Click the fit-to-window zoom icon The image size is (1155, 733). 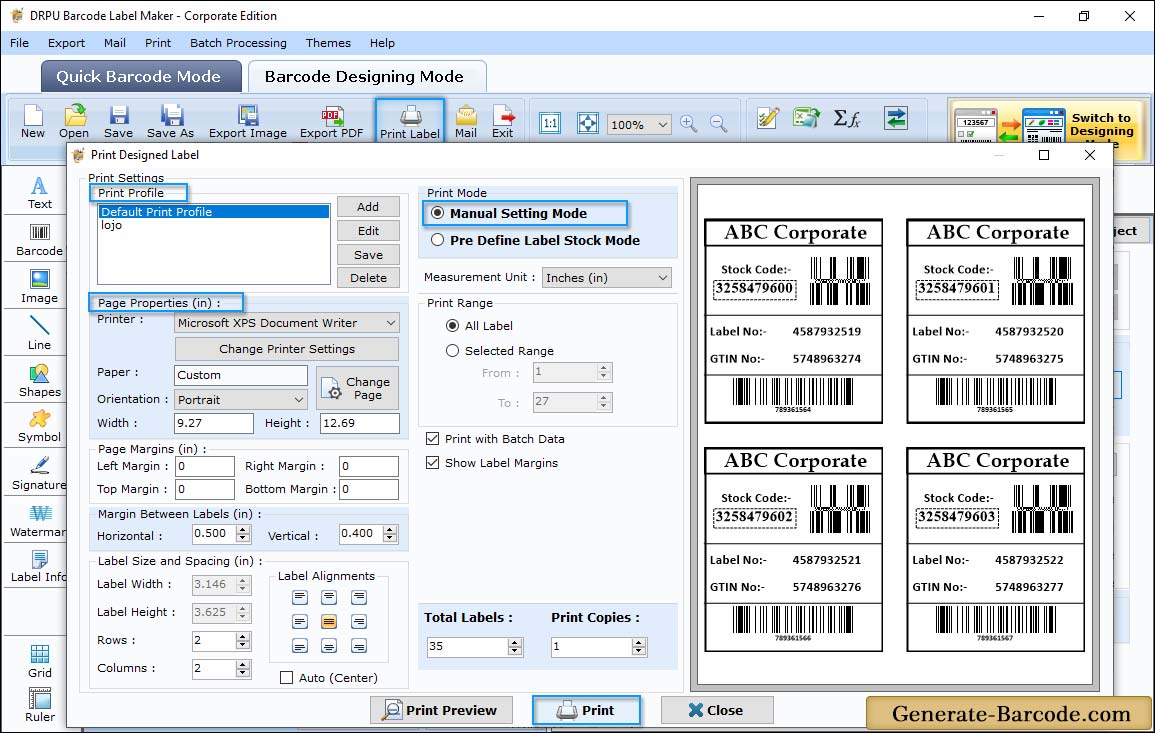[x=588, y=123]
